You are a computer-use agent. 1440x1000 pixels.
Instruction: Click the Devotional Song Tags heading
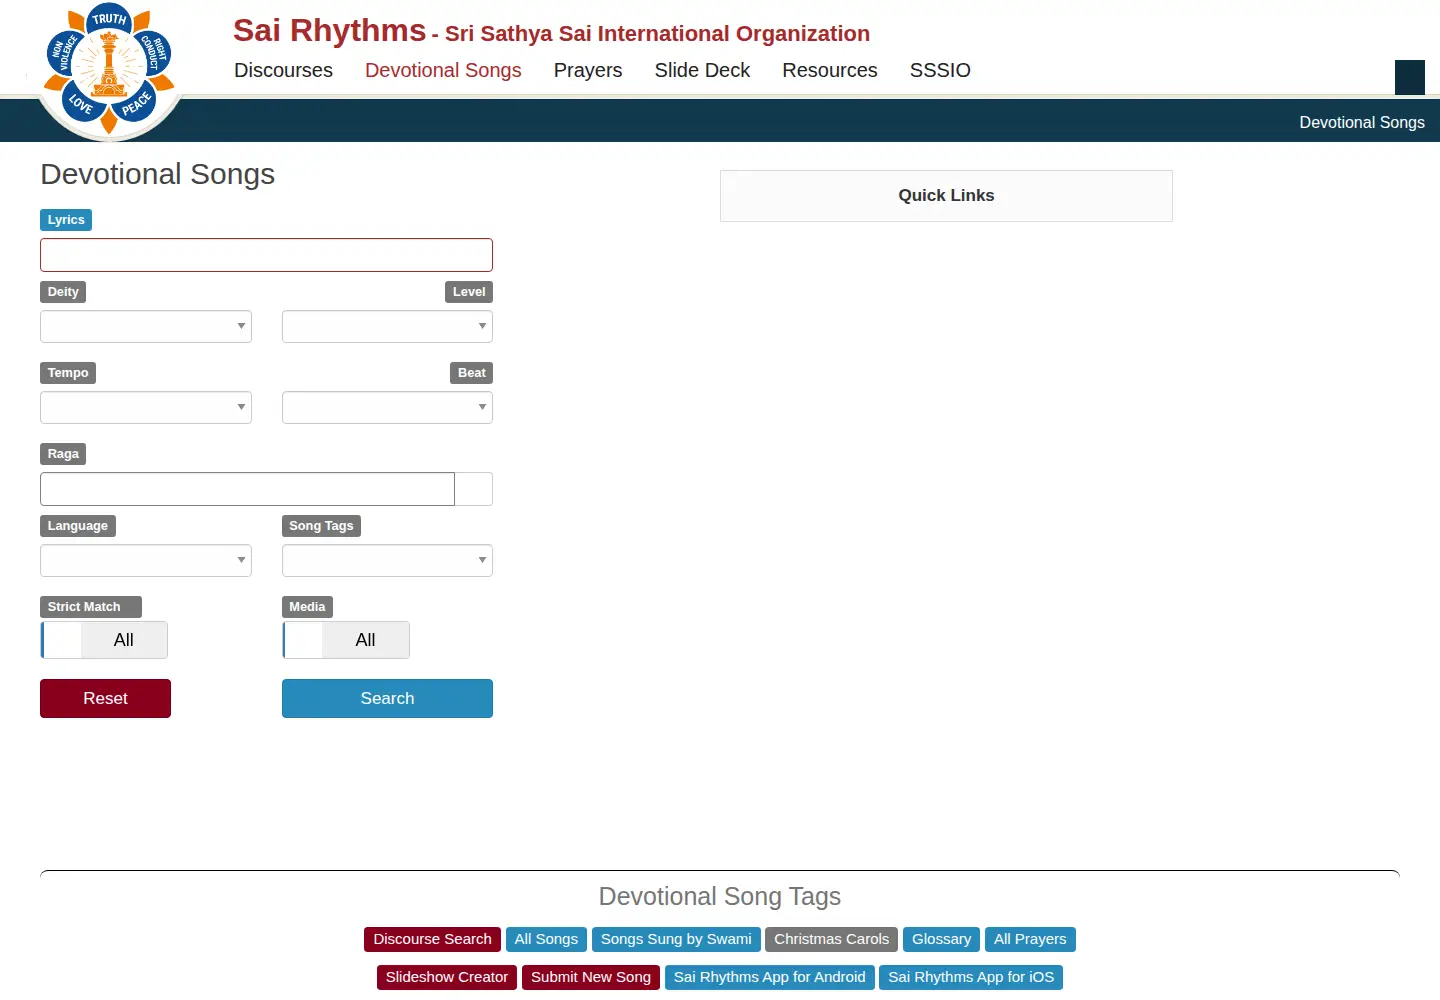(720, 896)
